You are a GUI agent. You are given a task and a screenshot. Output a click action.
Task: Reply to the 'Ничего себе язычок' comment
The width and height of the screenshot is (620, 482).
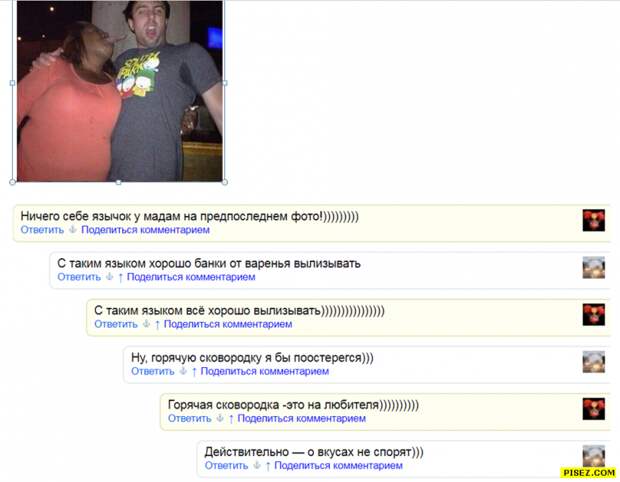point(42,230)
